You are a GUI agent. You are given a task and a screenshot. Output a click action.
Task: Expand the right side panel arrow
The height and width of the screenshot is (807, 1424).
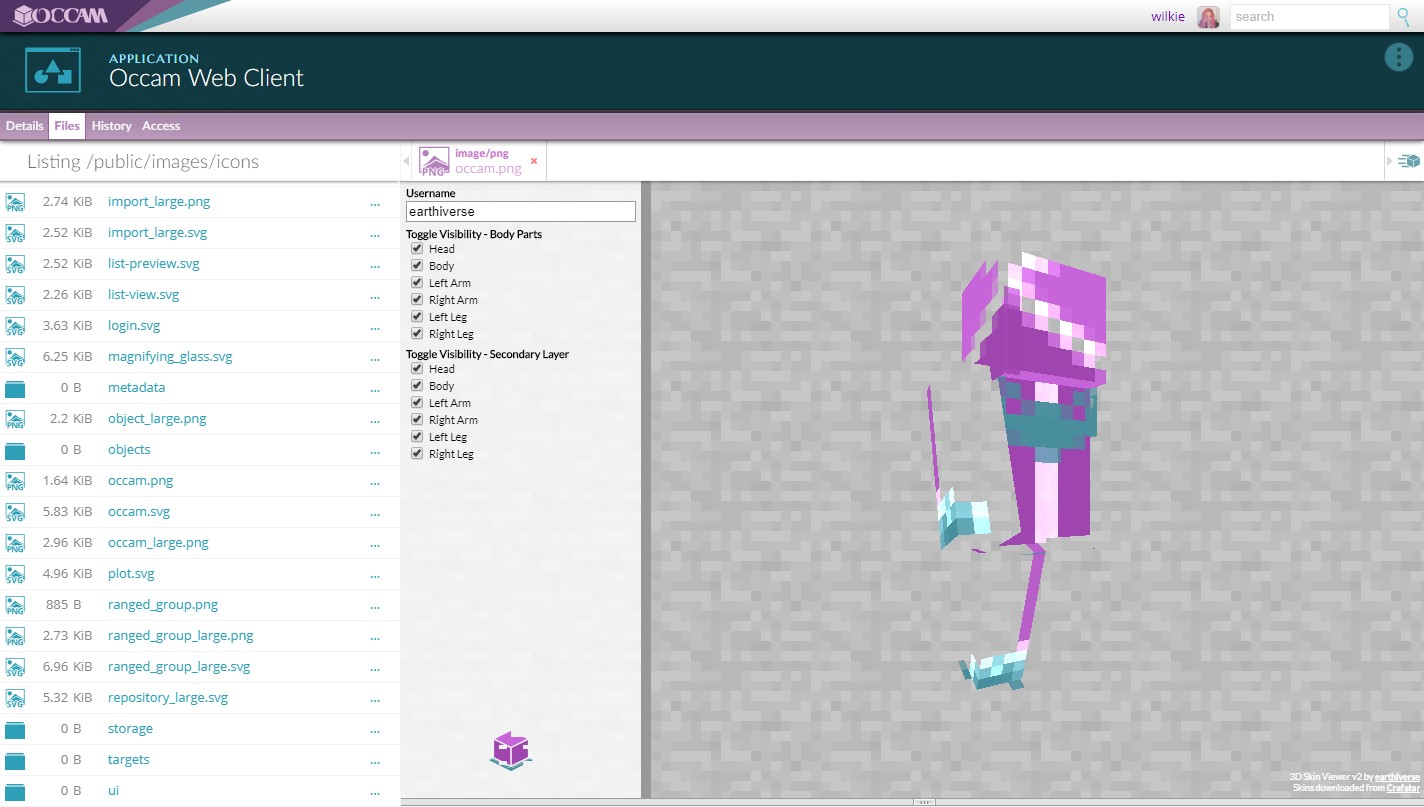click(x=1389, y=161)
